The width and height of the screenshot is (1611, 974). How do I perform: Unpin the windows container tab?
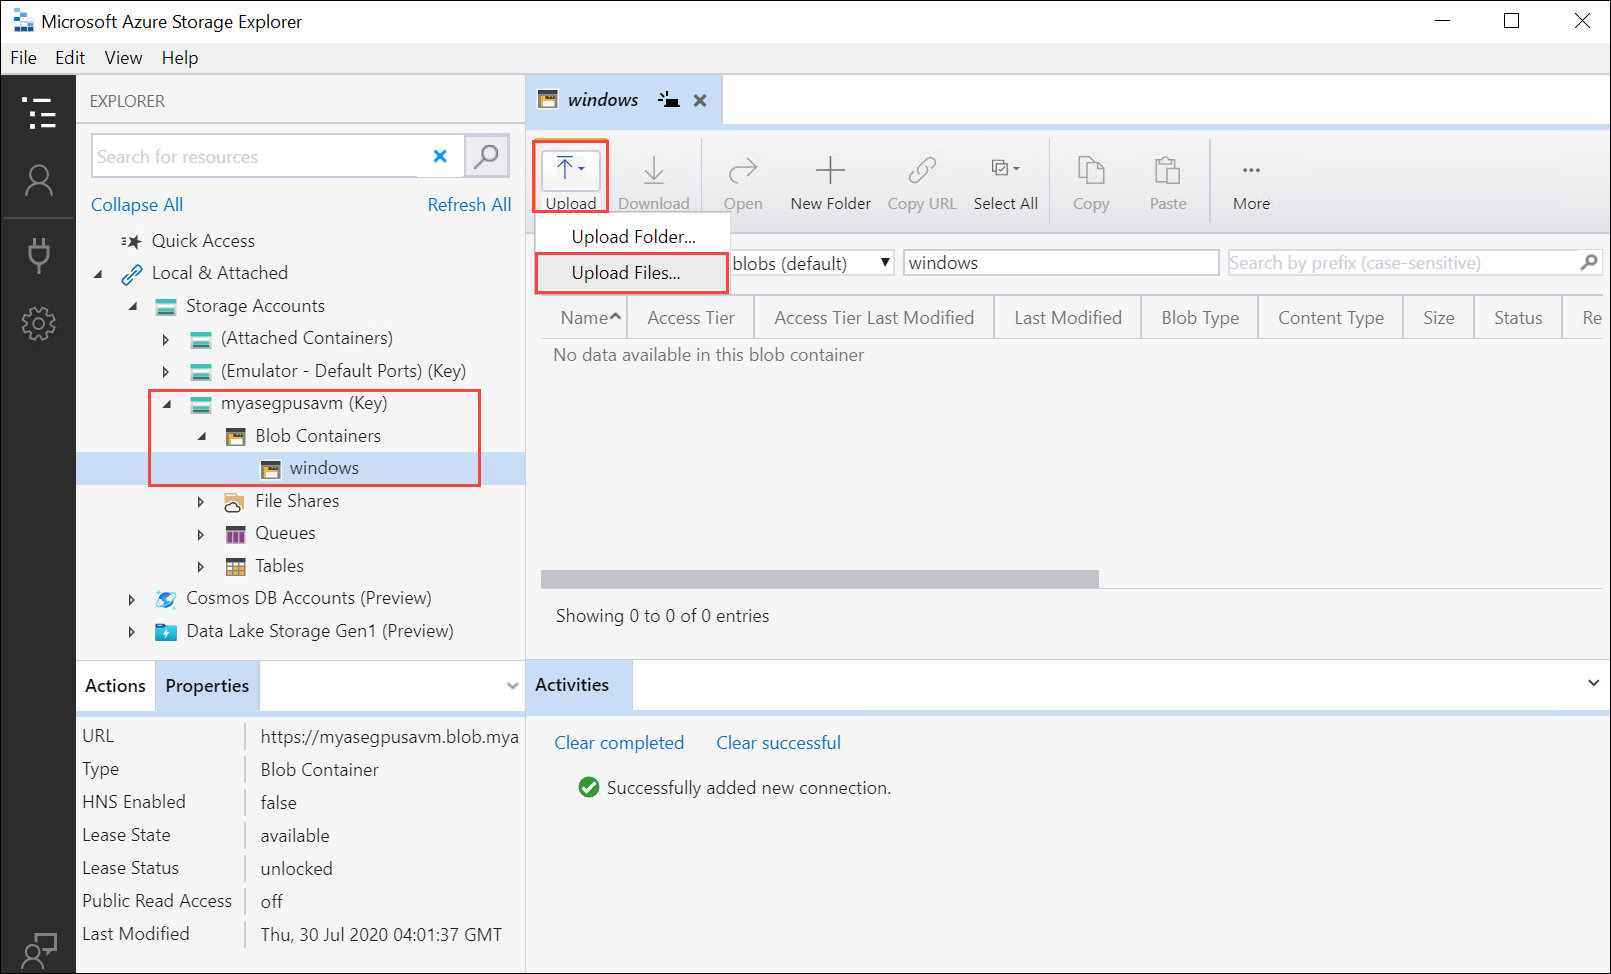click(x=668, y=100)
